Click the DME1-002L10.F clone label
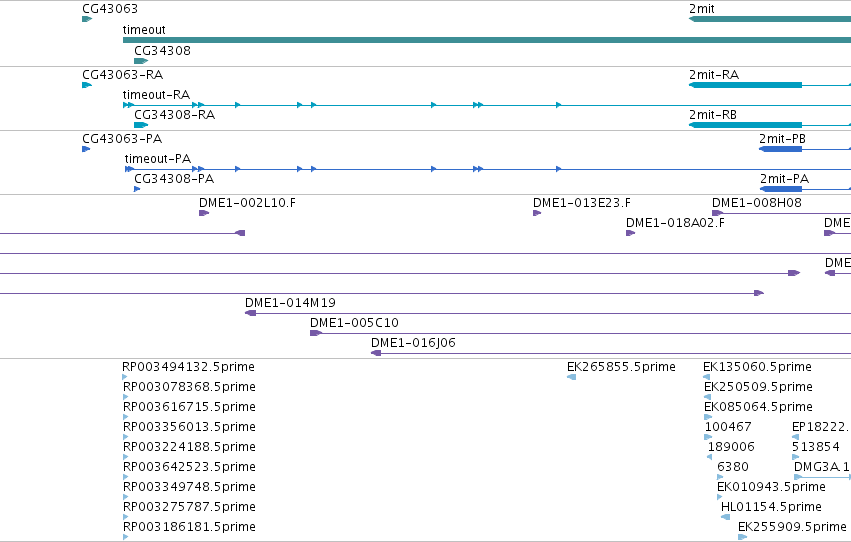The width and height of the screenshot is (851, 542). (247, 203)
